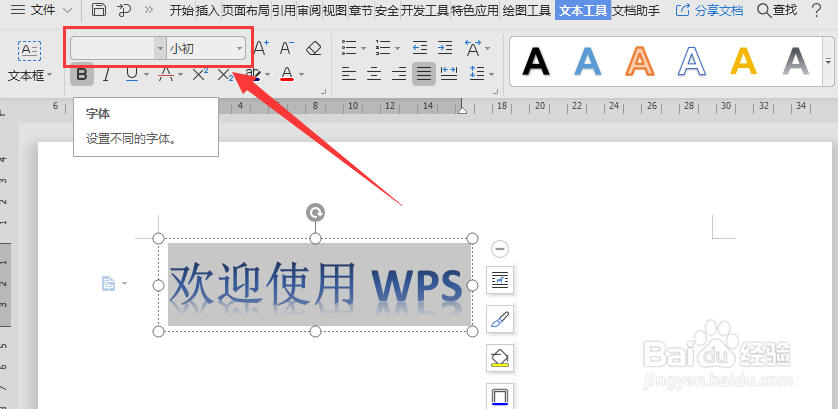Open shape fill bucket beside text box
Screen dimensions: 838x409
[x=500, y=358]
